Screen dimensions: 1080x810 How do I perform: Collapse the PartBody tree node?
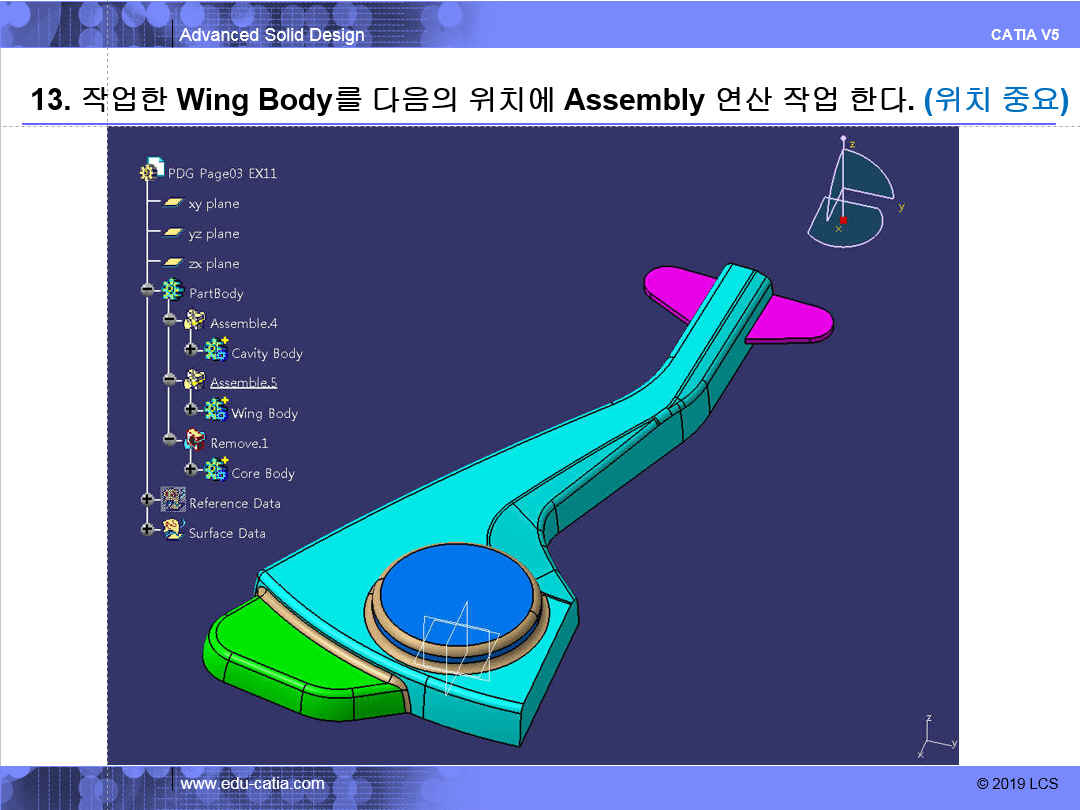pyautogui.click(x=148, y=291)
